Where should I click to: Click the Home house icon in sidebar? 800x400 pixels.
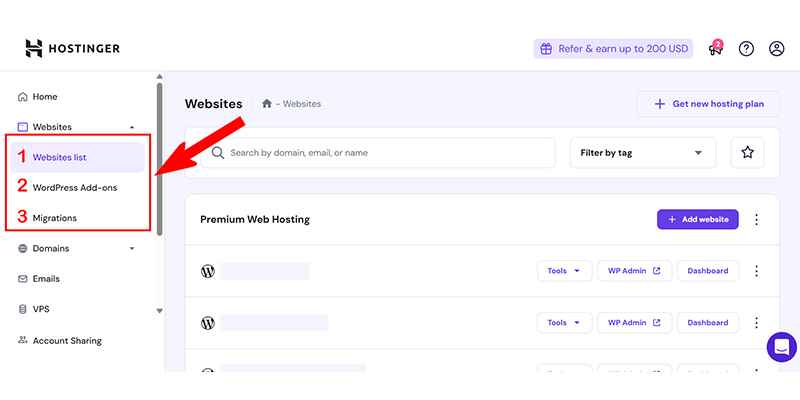[22, 97]
